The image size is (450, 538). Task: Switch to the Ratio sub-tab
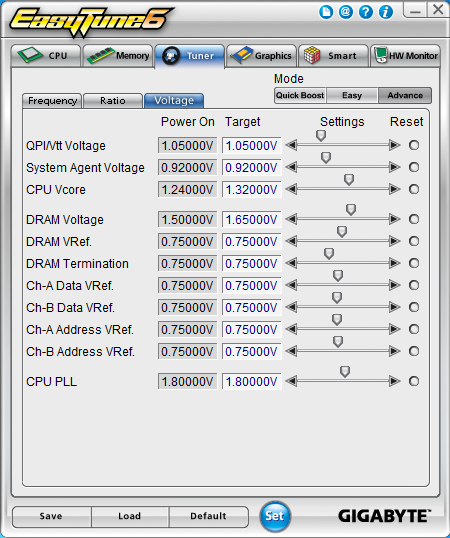pyautogui.click(x=112, y=101)
